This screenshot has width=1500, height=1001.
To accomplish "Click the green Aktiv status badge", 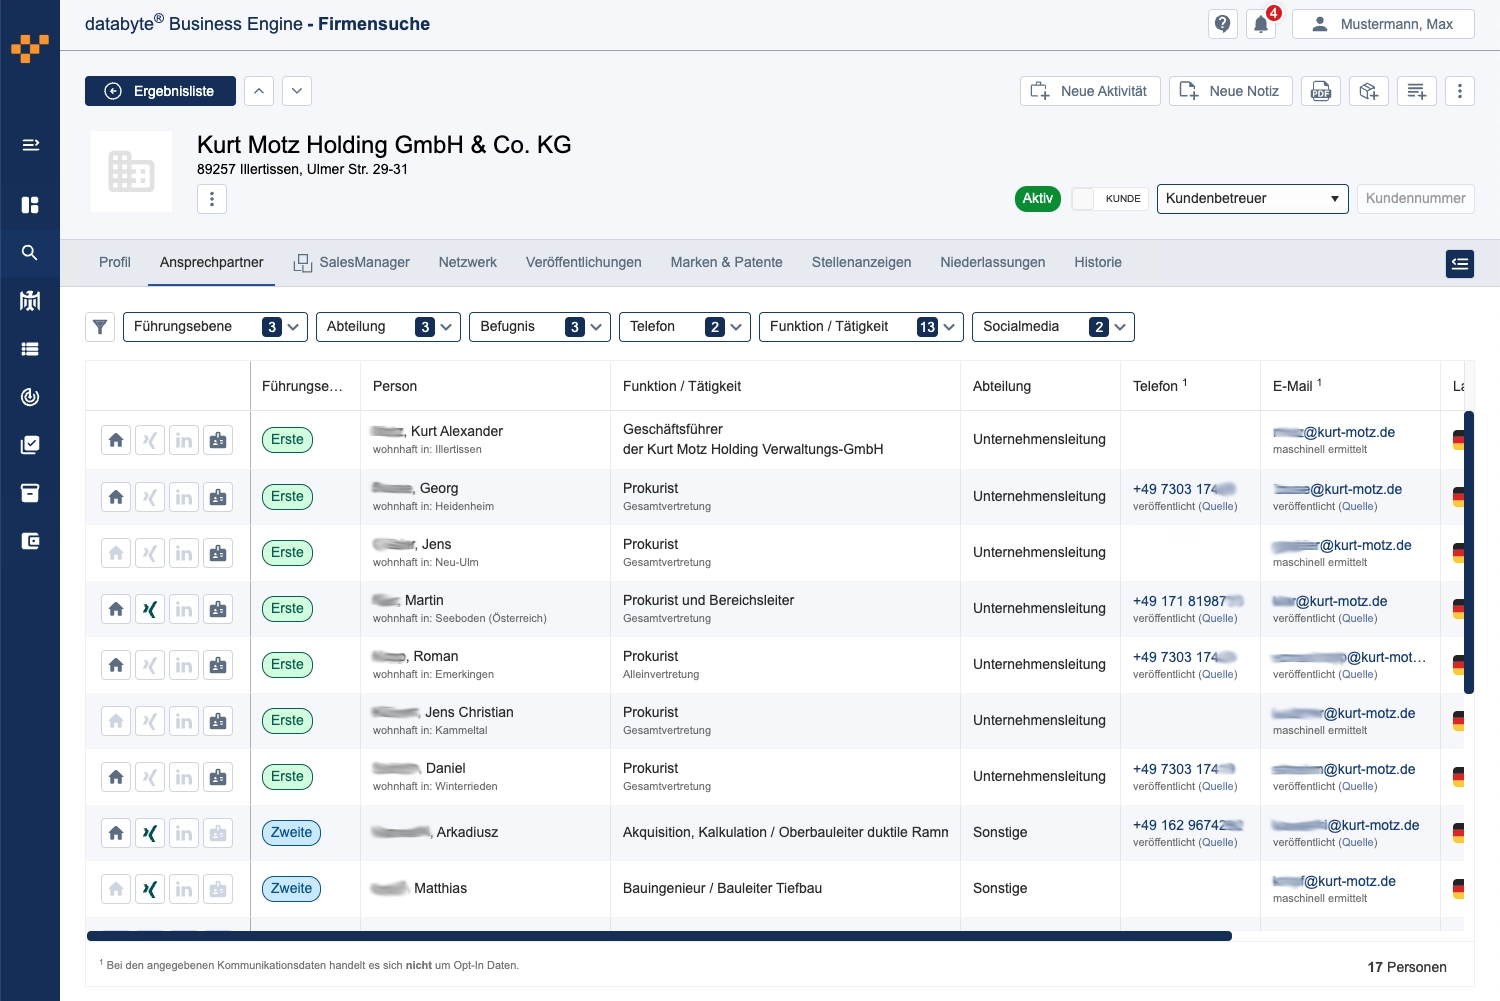I will point(1037,199).
